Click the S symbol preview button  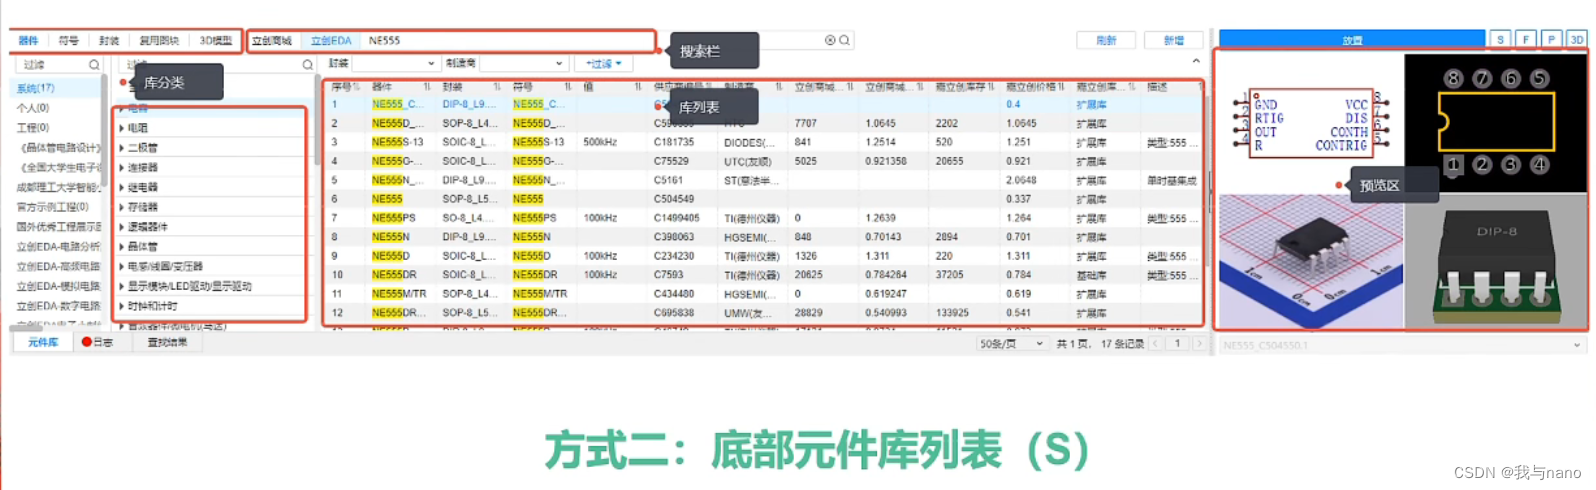point(1500,40)
